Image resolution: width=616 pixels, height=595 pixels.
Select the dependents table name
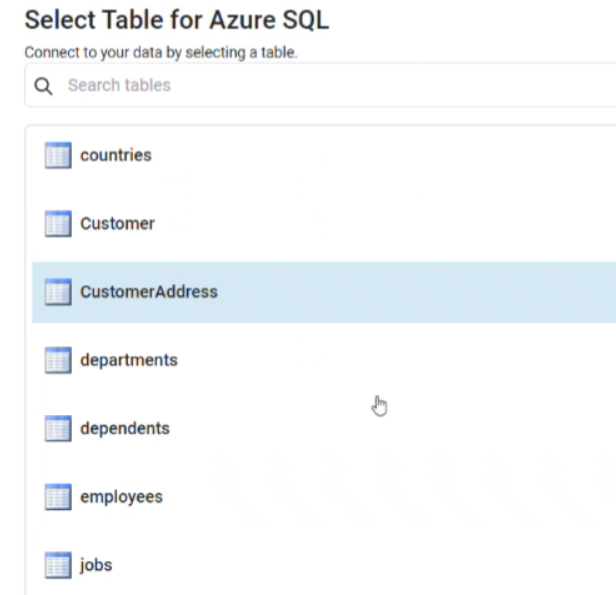125,429
